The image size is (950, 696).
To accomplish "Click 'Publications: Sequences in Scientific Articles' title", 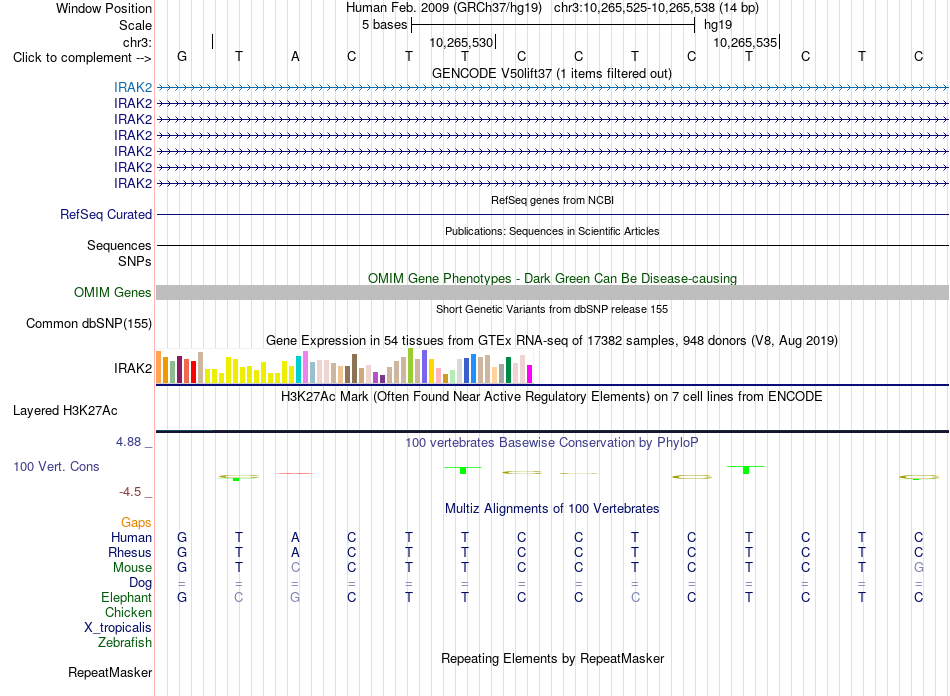I will pyautogui.click(x=552, y=231).
